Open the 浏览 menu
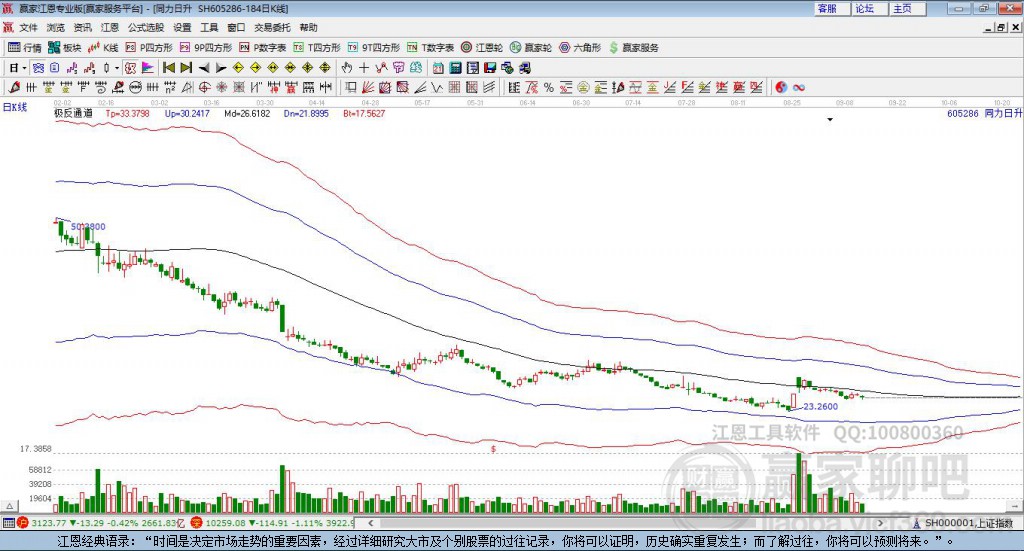 pos(56,27)
